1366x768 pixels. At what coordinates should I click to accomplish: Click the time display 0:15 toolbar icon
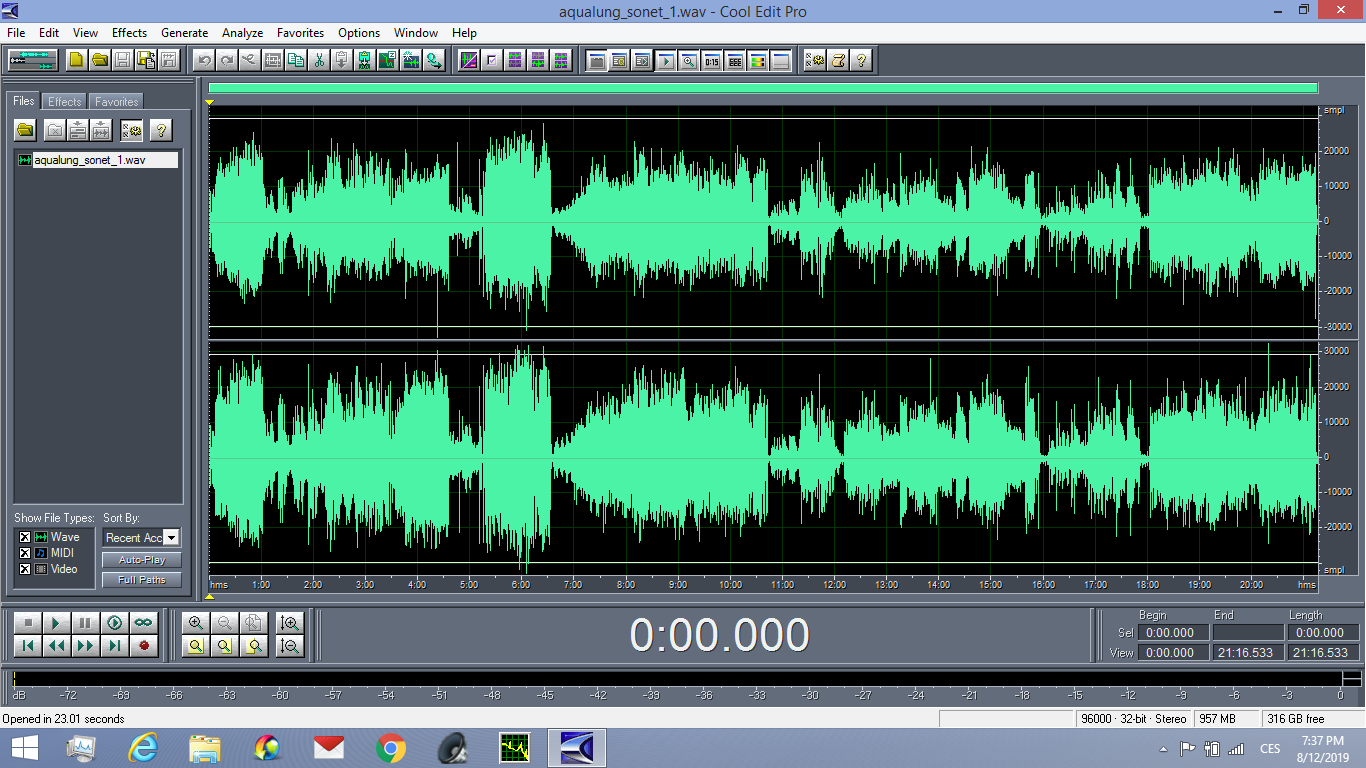[x=712, y=60]
